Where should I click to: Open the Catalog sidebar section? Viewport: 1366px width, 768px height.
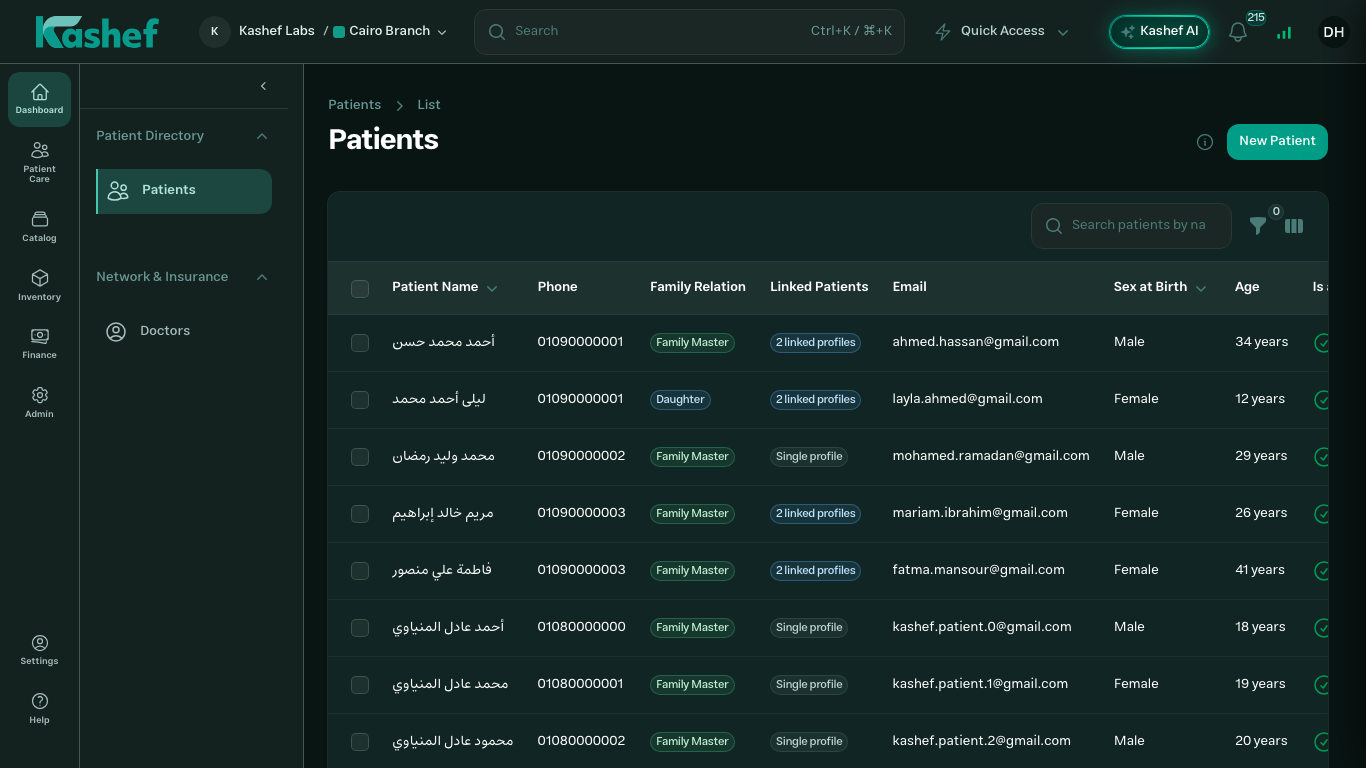coord(39,226)
